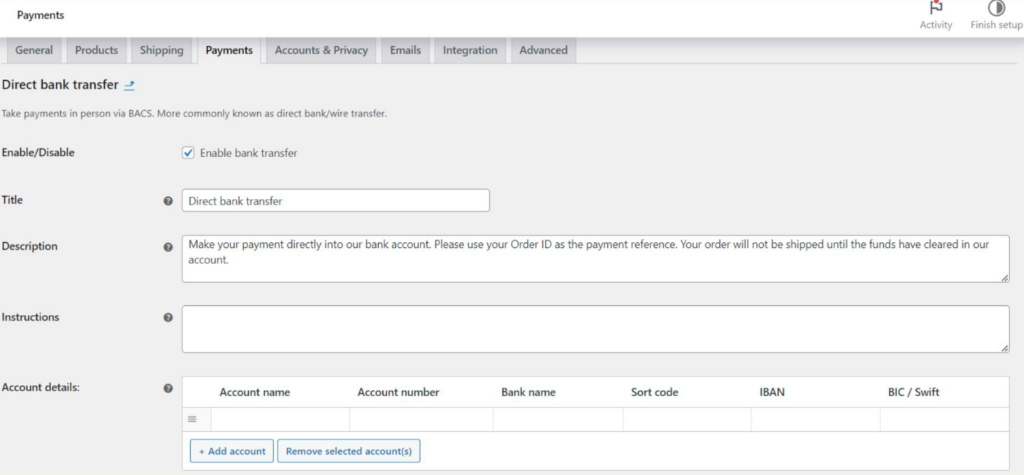Click into the Title text field

pyautogui.click(x=335, y=201)
